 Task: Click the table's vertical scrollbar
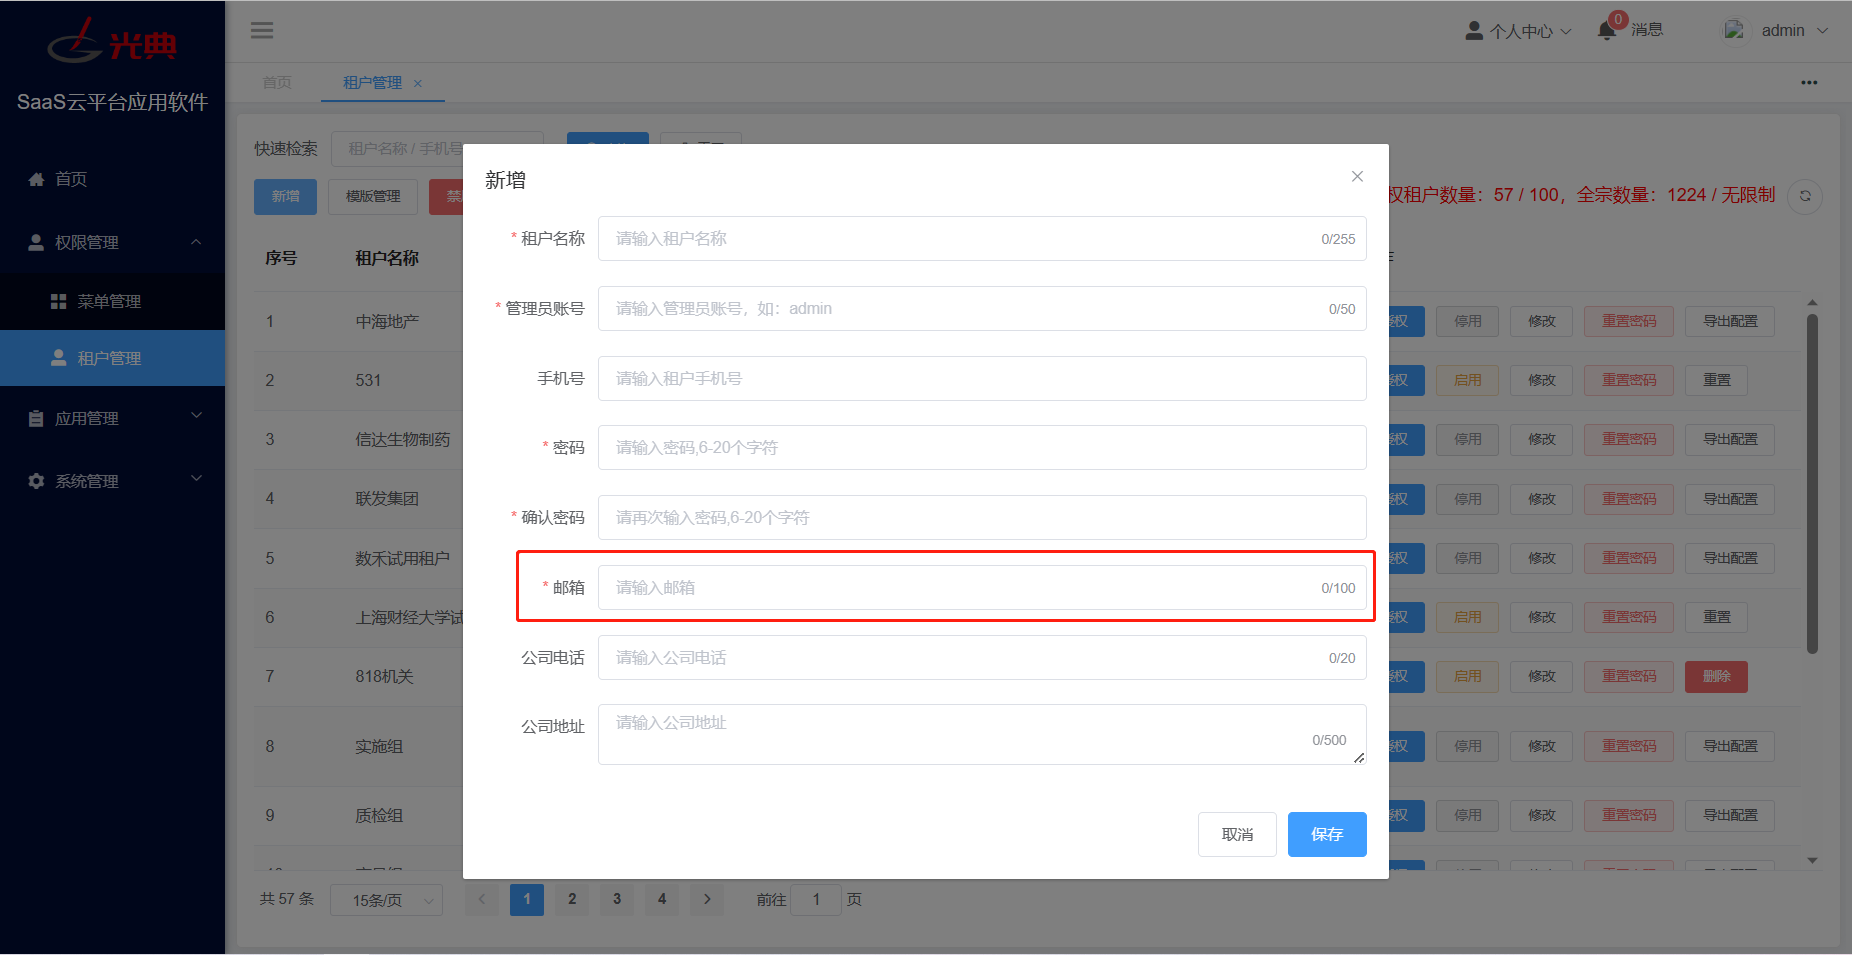[x=1812, y=484]
